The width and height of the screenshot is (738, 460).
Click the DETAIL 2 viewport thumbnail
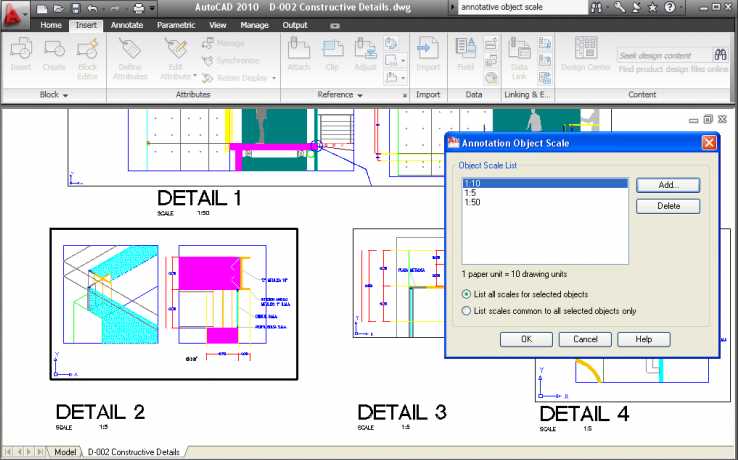(174, 304)
